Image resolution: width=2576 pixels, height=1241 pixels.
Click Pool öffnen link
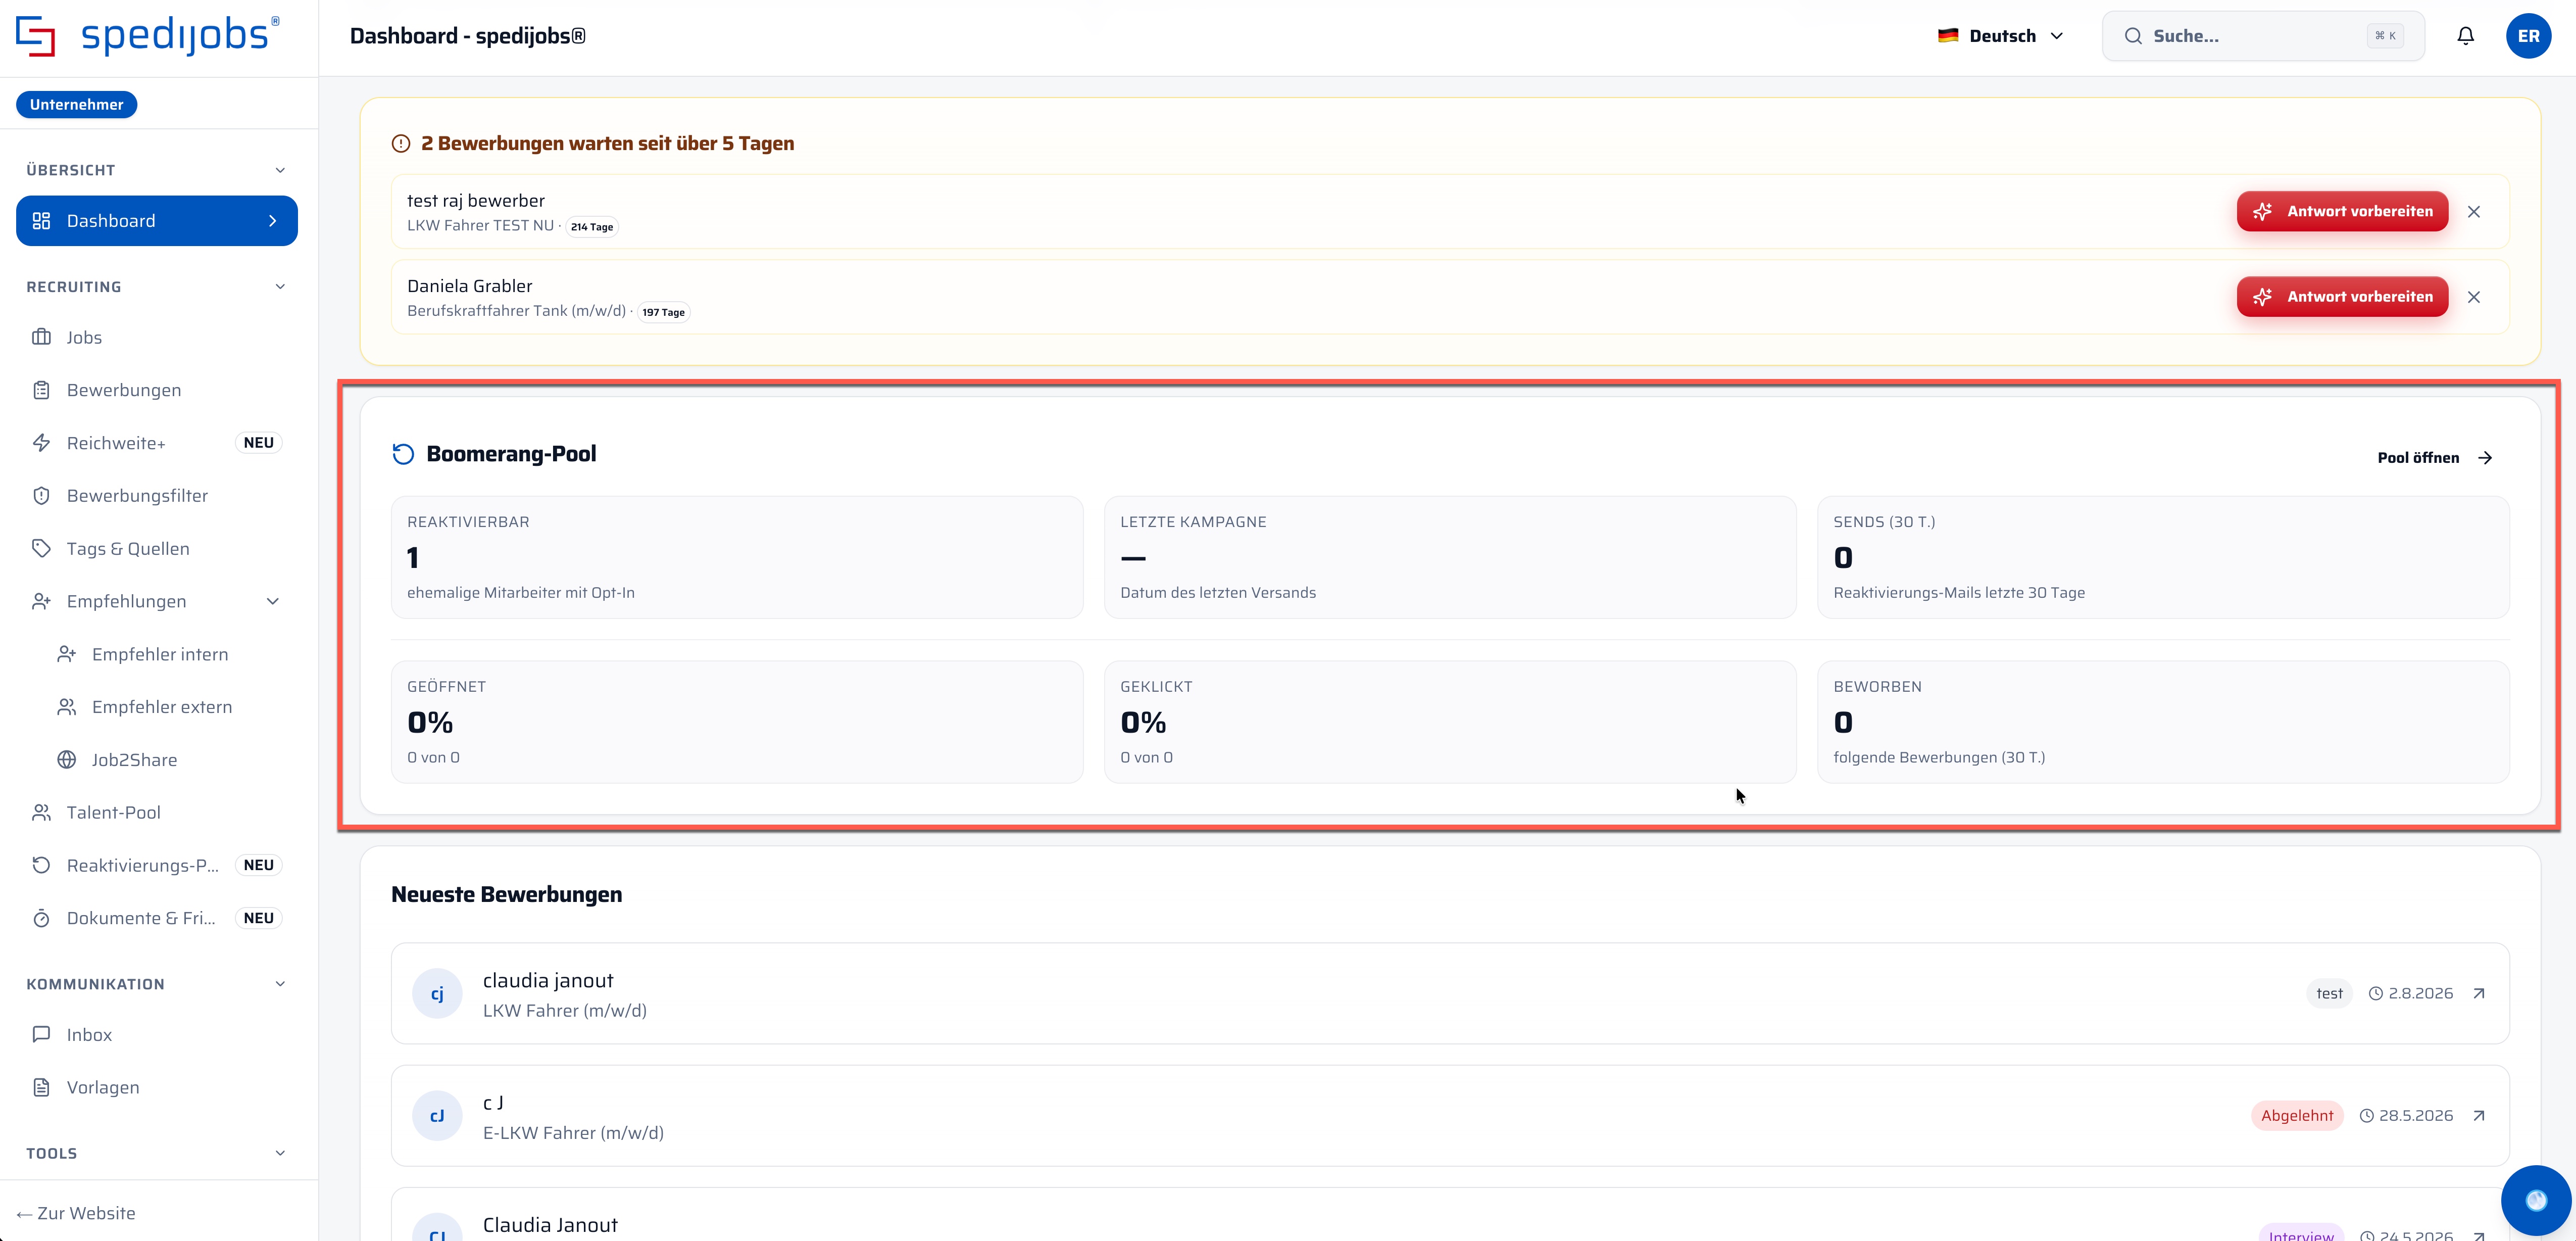click(2435, 458)
